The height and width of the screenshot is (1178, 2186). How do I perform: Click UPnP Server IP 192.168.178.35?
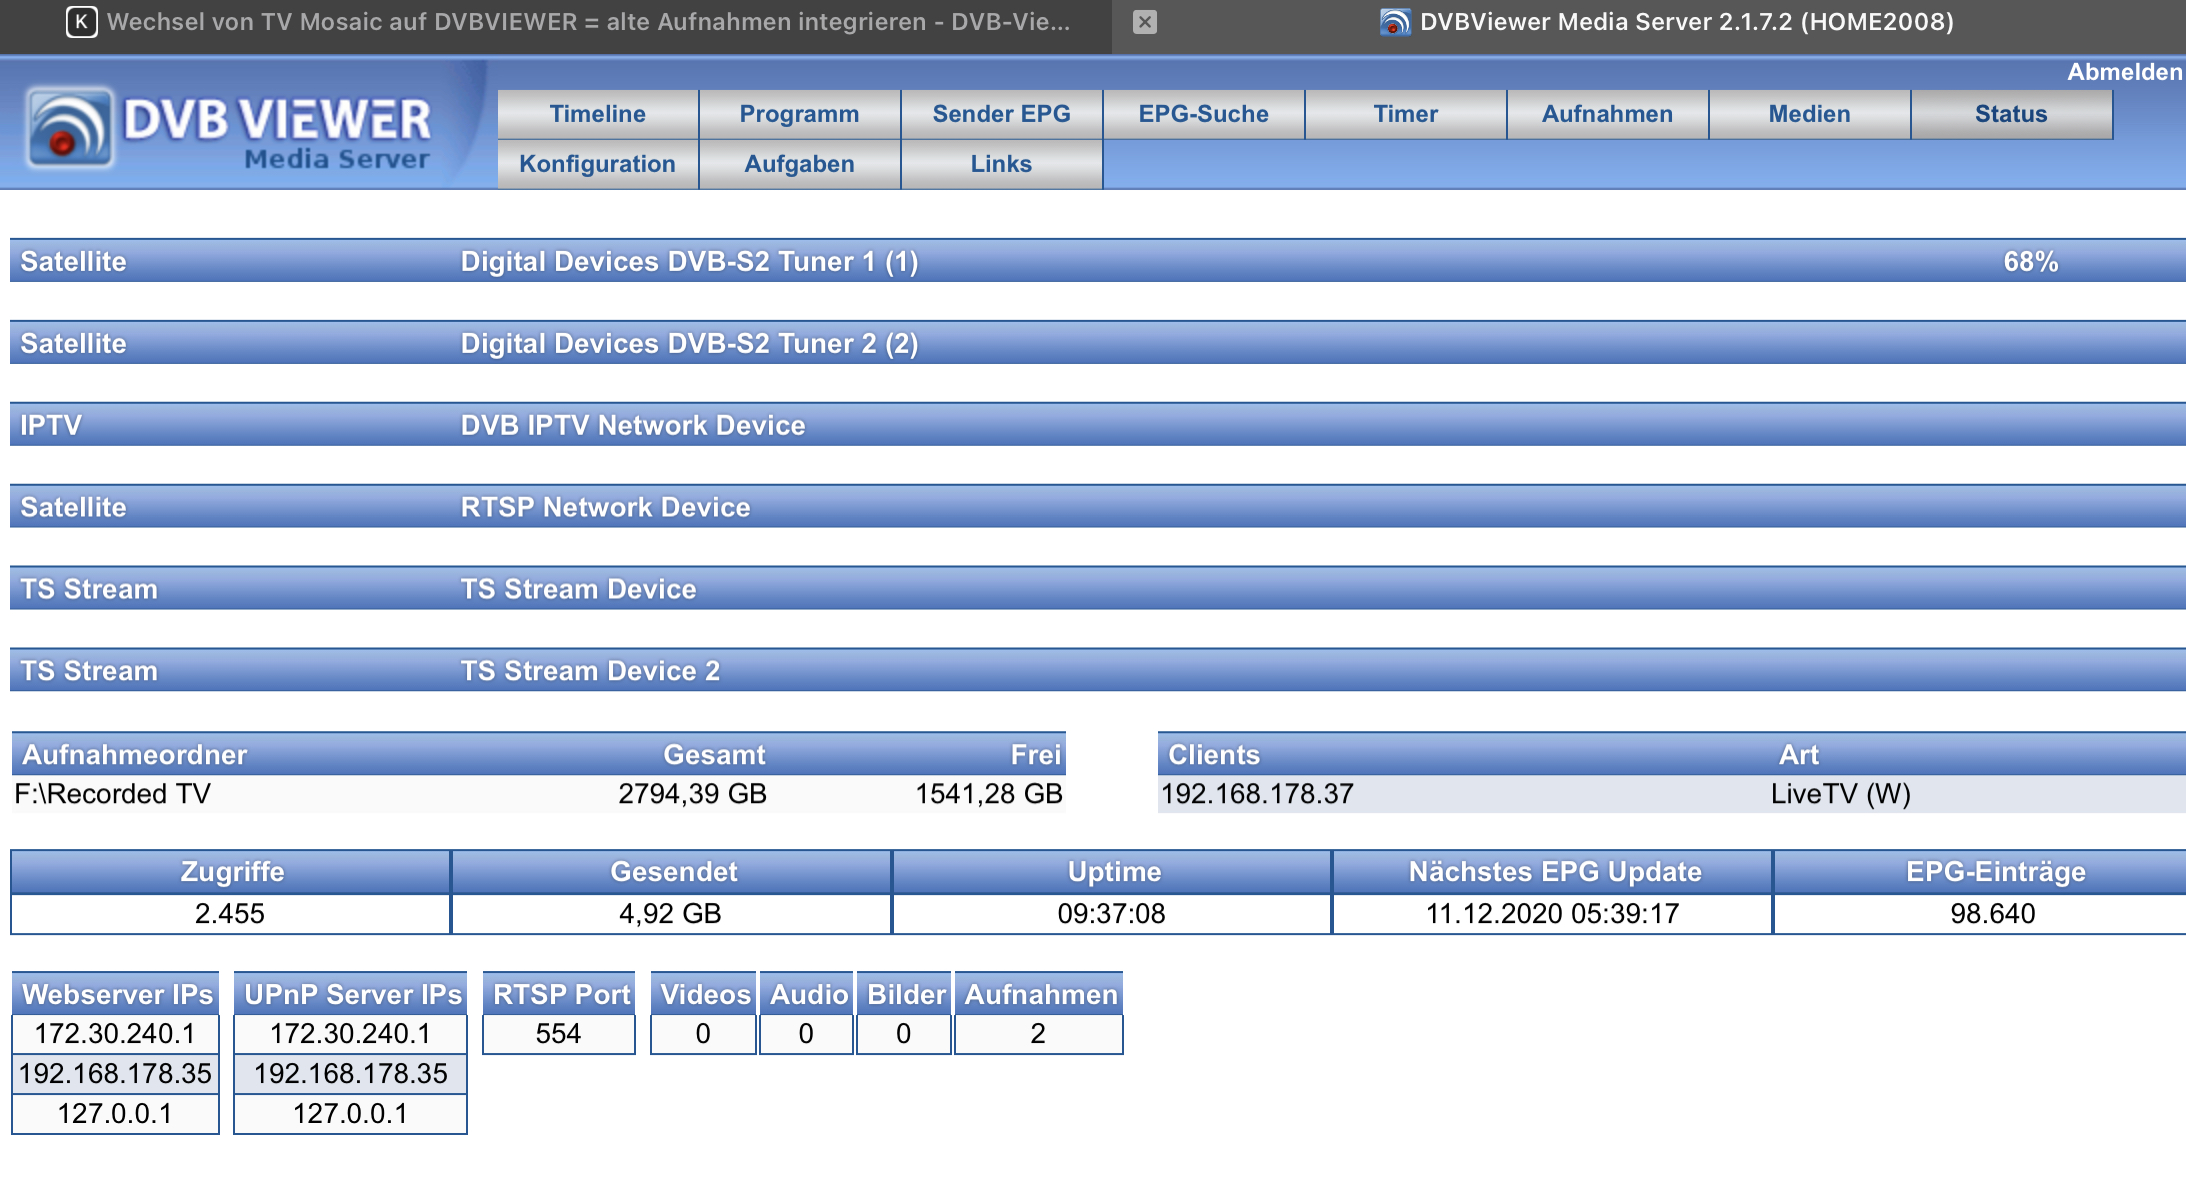(351, 1074)
